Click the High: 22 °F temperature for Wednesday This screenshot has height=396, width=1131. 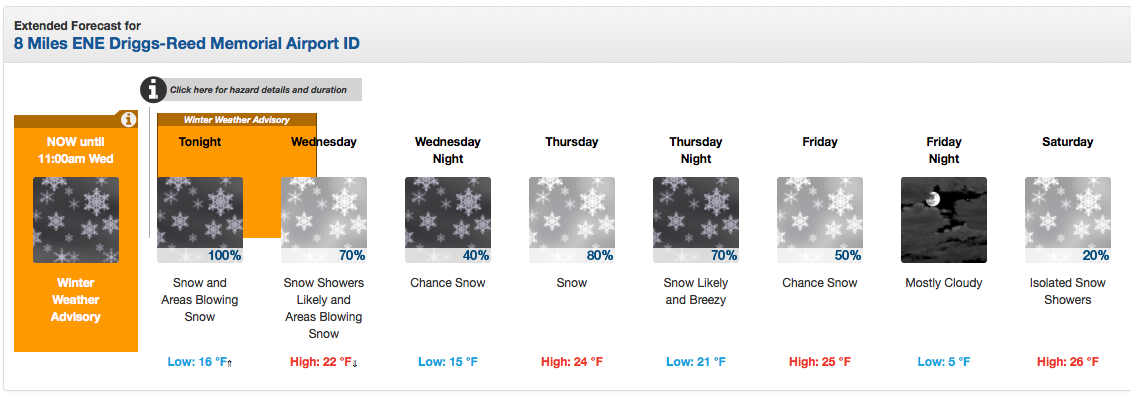[324, 361]
